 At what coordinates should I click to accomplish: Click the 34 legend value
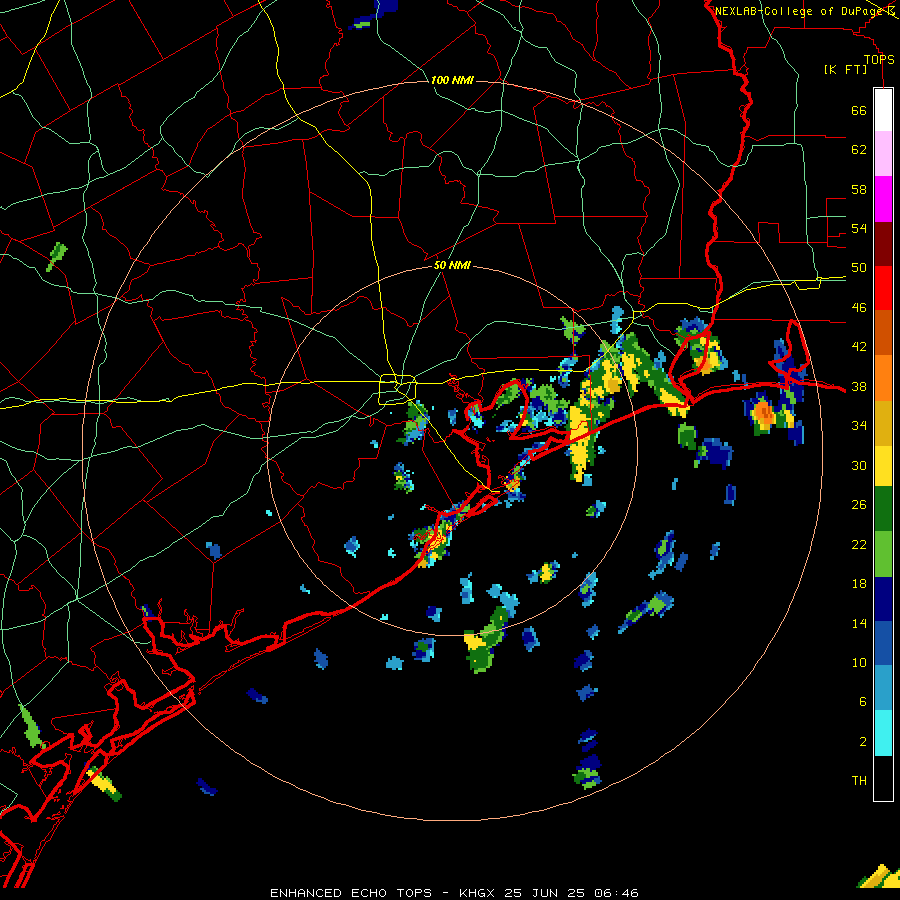(x=859, y=426)
